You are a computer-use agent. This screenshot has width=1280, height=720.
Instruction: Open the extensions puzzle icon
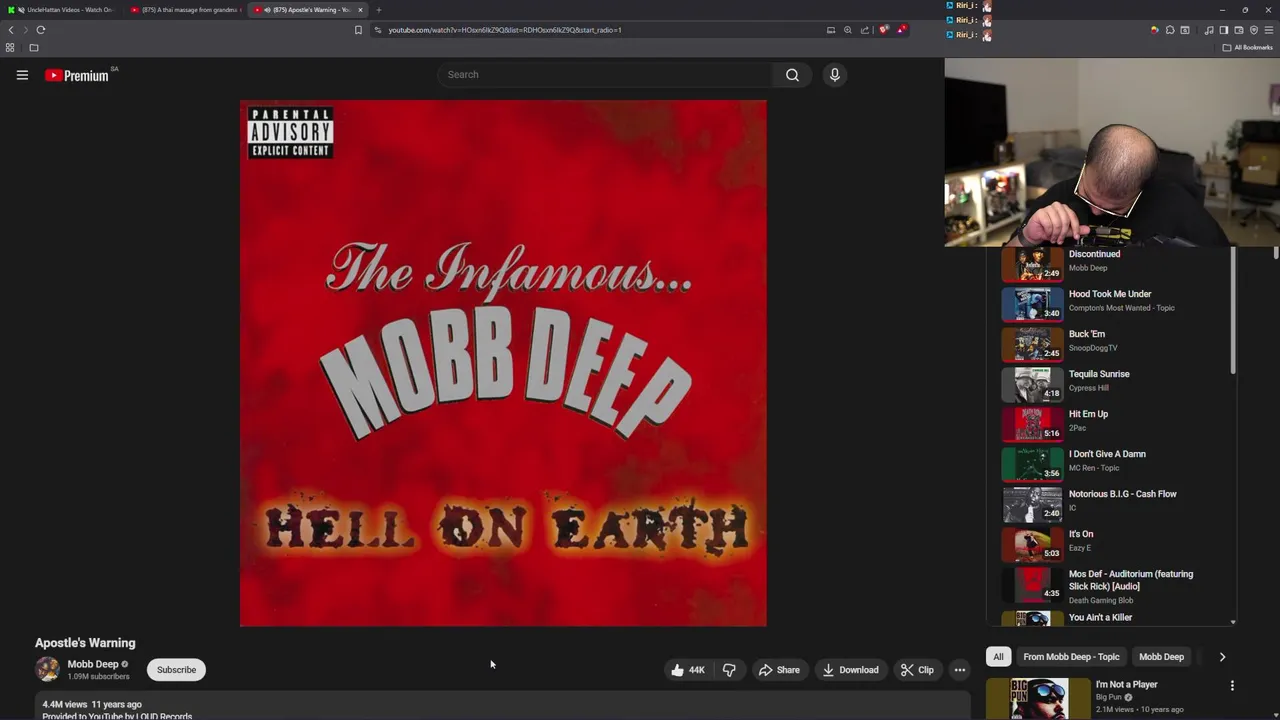pos(1170,30)
